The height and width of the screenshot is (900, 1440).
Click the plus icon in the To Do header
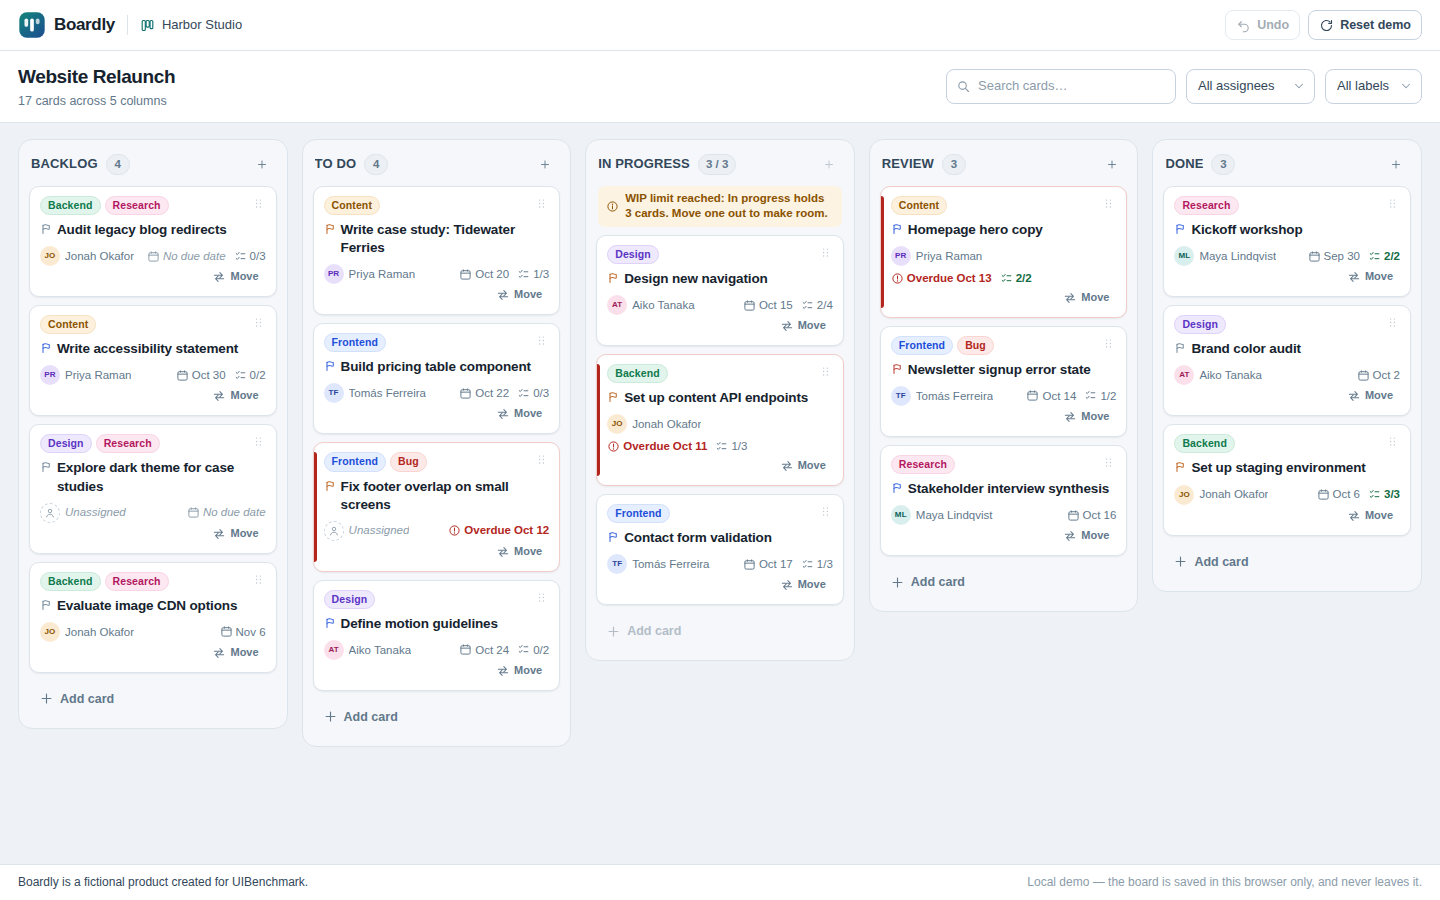coord(545,165)
